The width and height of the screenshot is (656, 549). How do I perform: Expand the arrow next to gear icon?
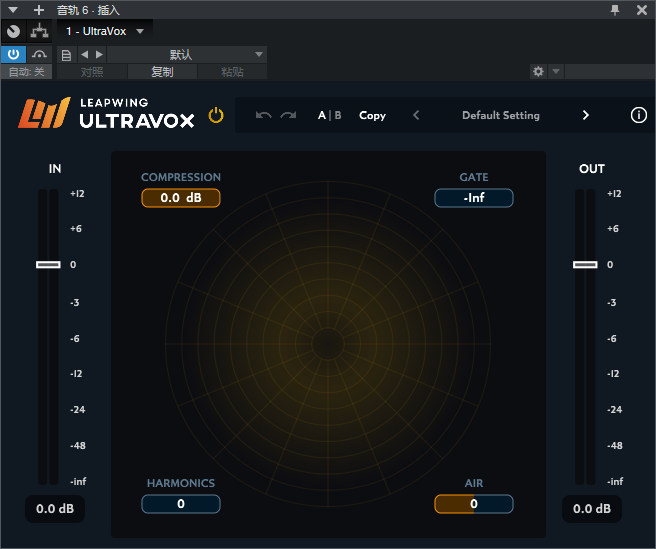point(556,72)
